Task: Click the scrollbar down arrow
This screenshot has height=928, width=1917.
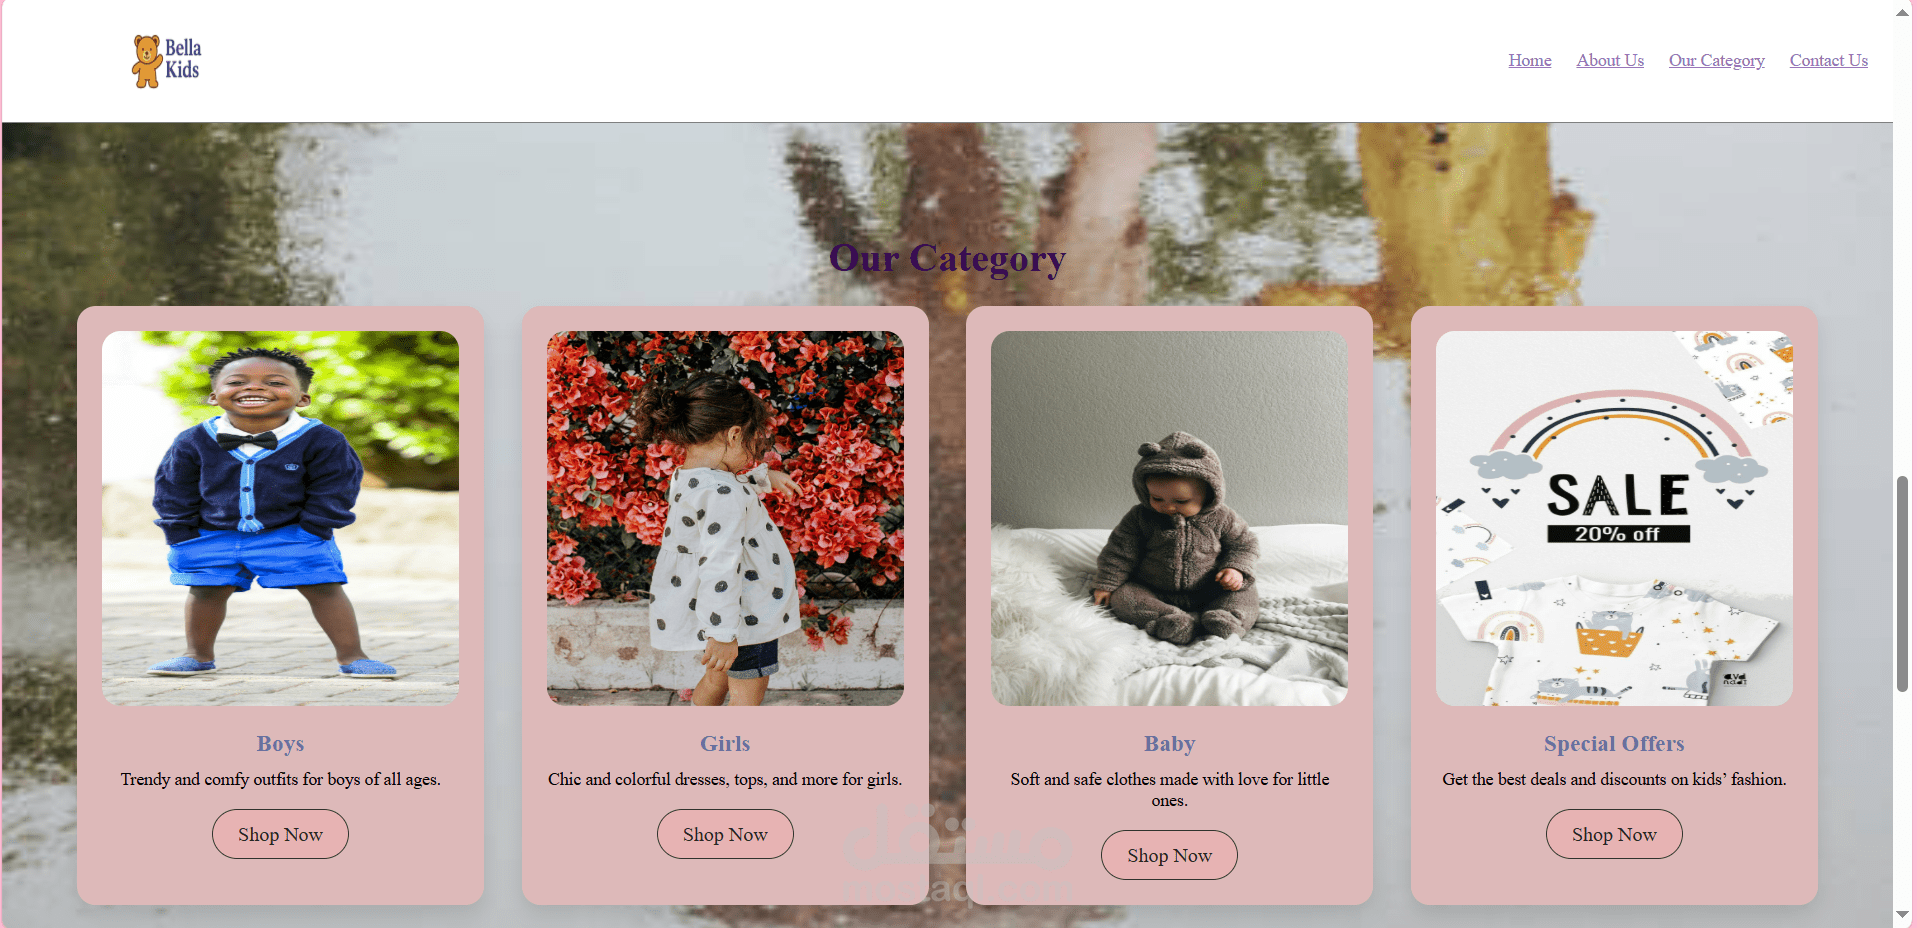Action: [1902, 914]
